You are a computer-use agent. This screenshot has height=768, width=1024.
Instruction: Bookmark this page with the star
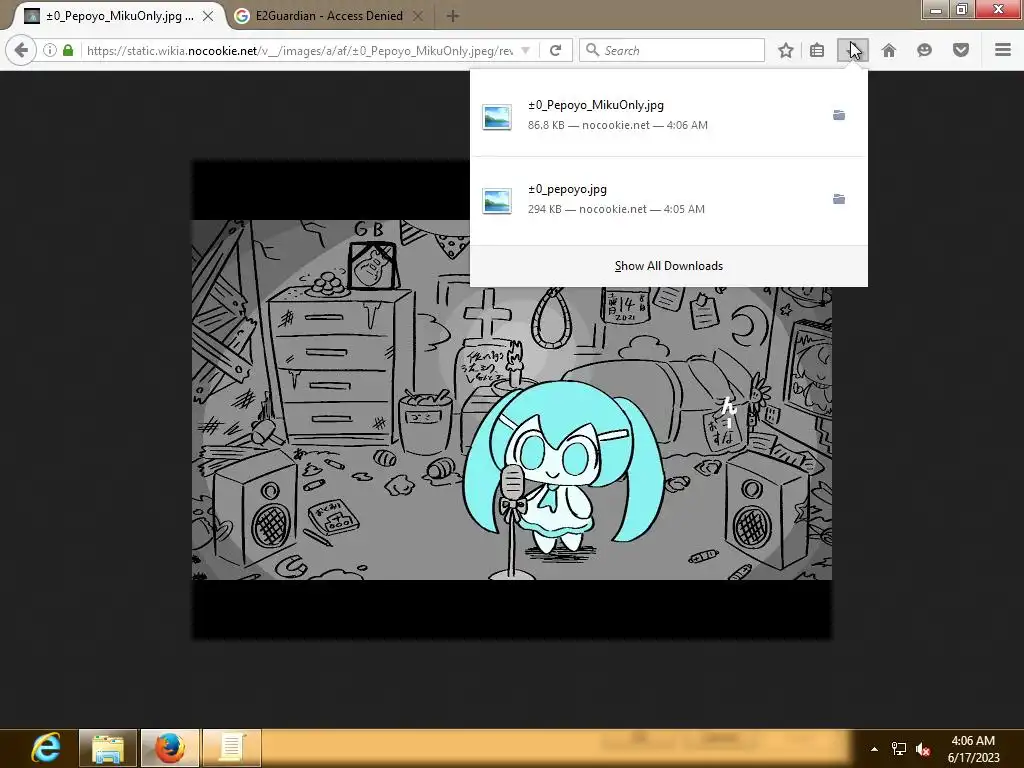click(x=786, y=50)
